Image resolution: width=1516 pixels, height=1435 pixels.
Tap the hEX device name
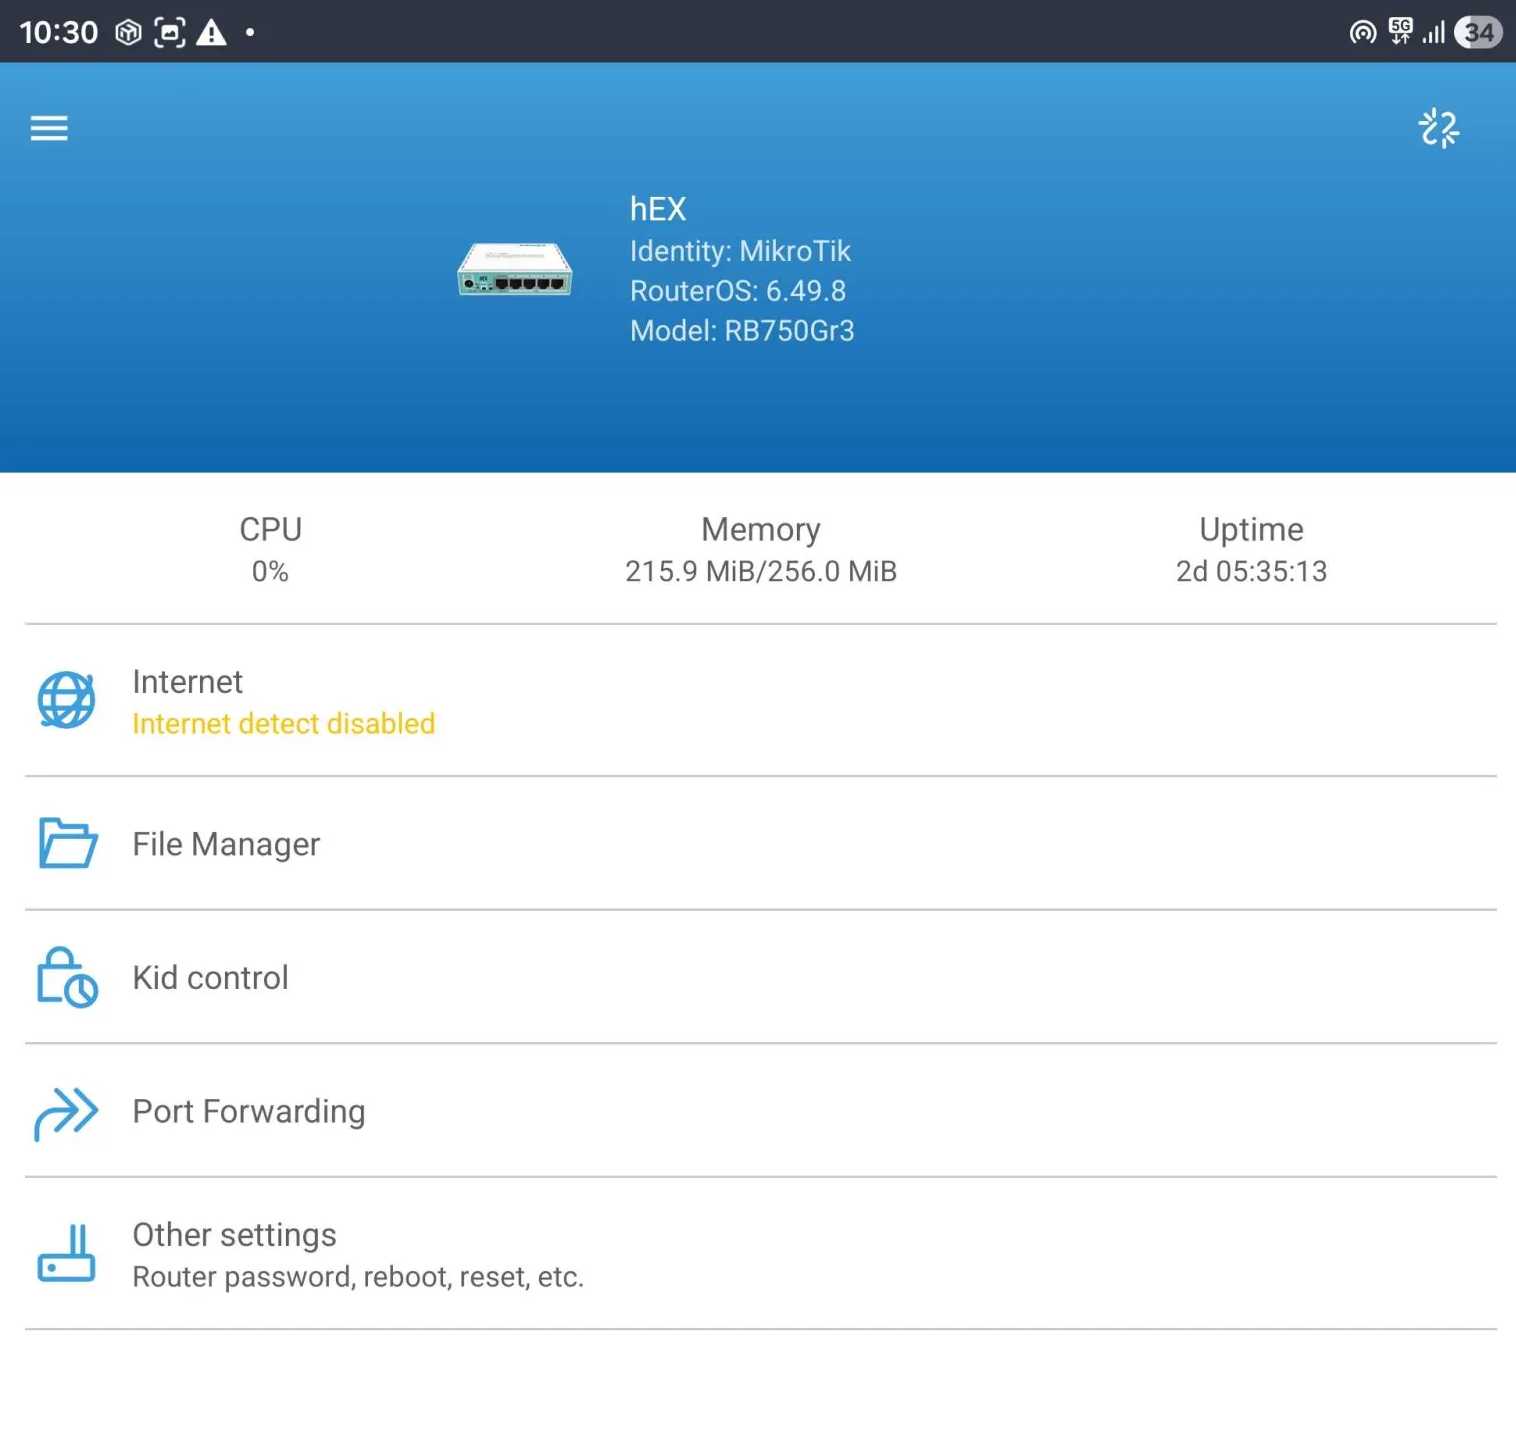click(x=658, y=209)
